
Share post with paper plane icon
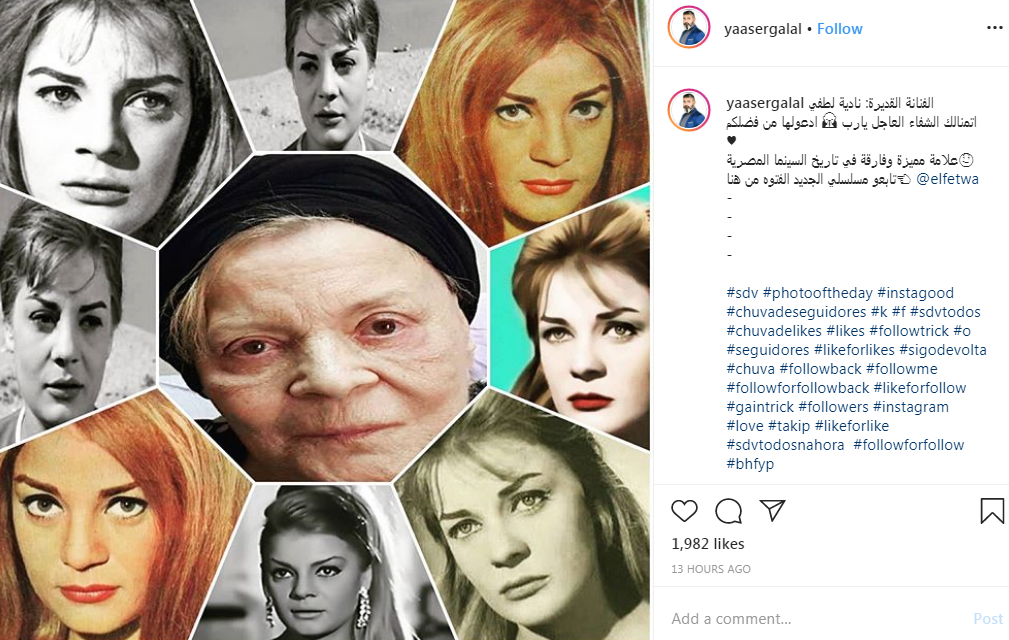pos(772,511)
